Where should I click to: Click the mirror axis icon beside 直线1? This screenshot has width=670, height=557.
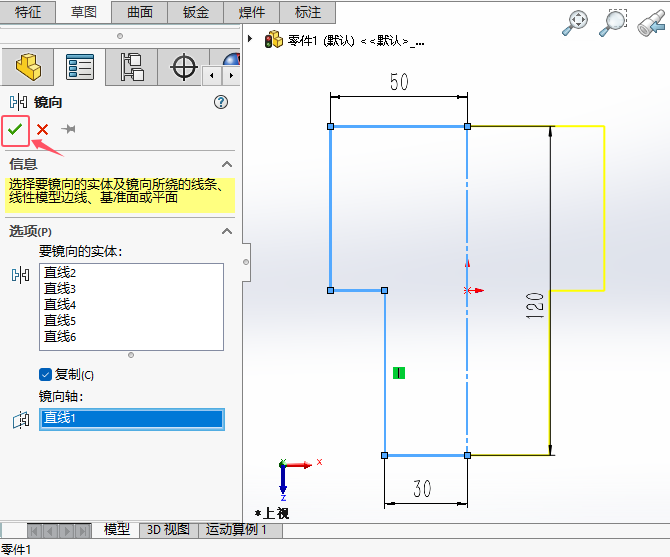pyautogui.click(x=21, y=420)
